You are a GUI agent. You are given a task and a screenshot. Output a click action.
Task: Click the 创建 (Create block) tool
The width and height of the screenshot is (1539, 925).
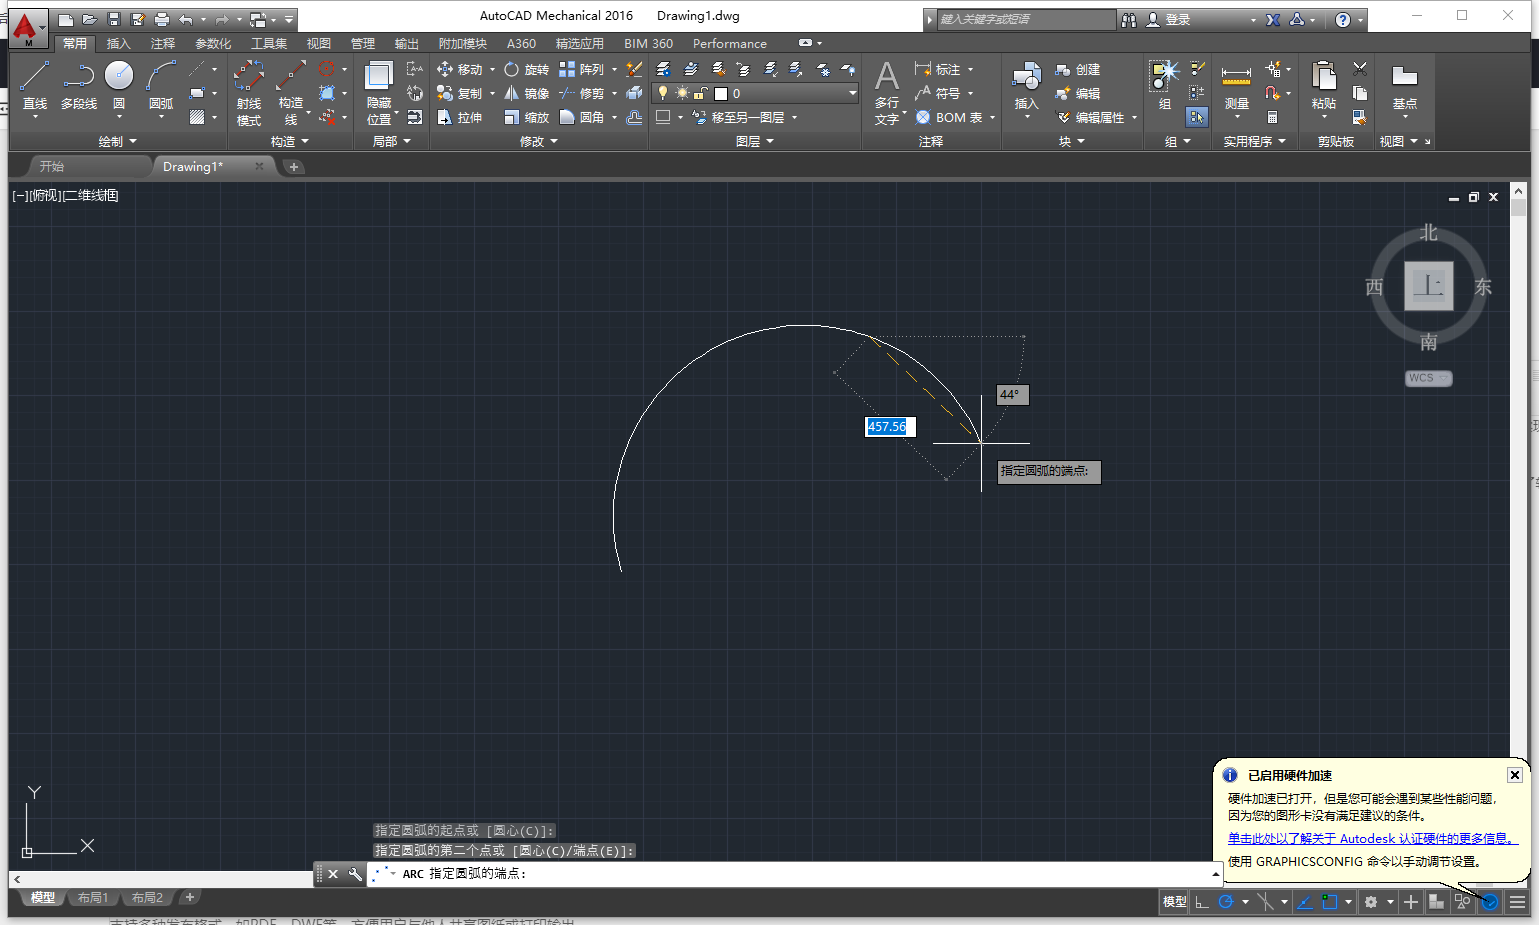click(x=1078, y=69)
